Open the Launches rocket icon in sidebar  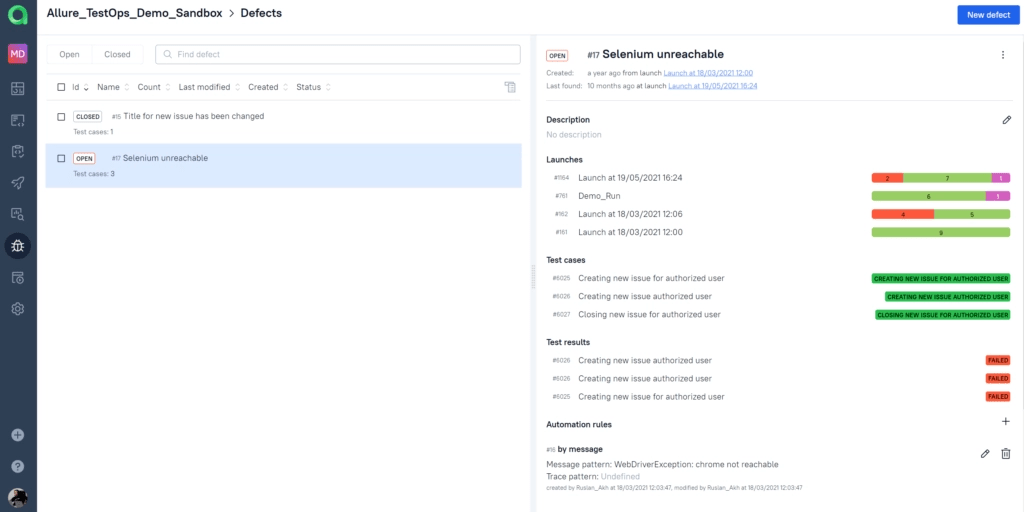click(x=18, y=183)
